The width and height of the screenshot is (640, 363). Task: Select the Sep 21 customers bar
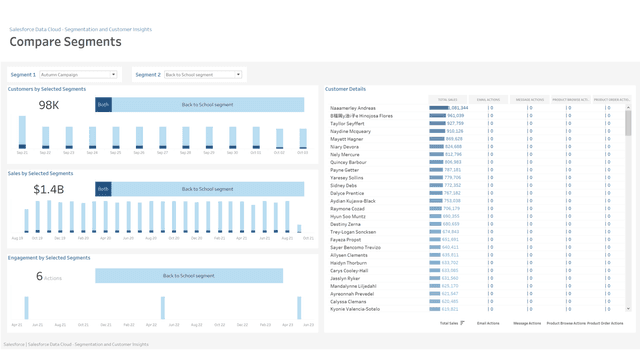pyautogui.click(x=22, y=132)
